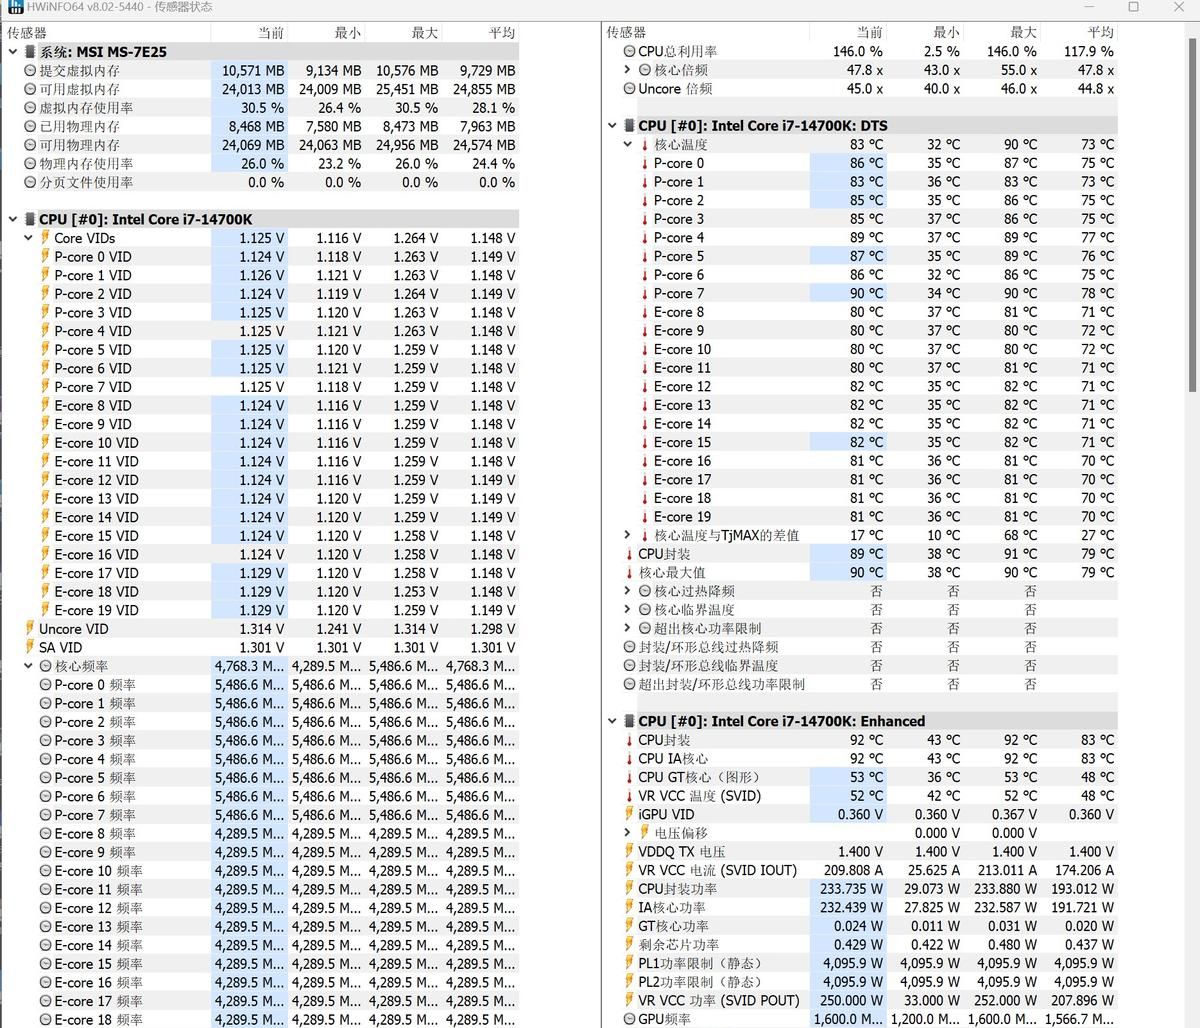This screenshot has width=1200, height=1028.
Task: Collapse the CPU Enhanced sensor group
Action: [612, 721]
